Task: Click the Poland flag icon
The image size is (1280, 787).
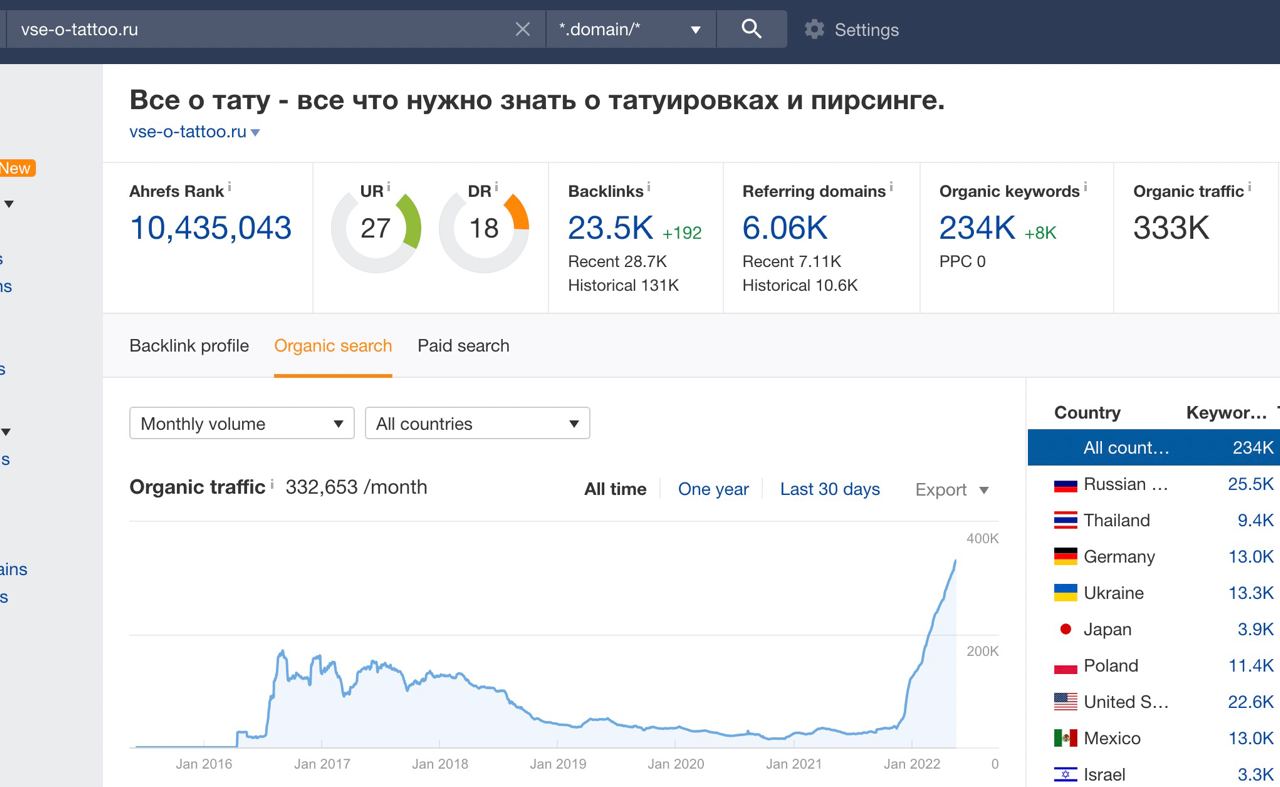Action: click(x=1065, y=666)
